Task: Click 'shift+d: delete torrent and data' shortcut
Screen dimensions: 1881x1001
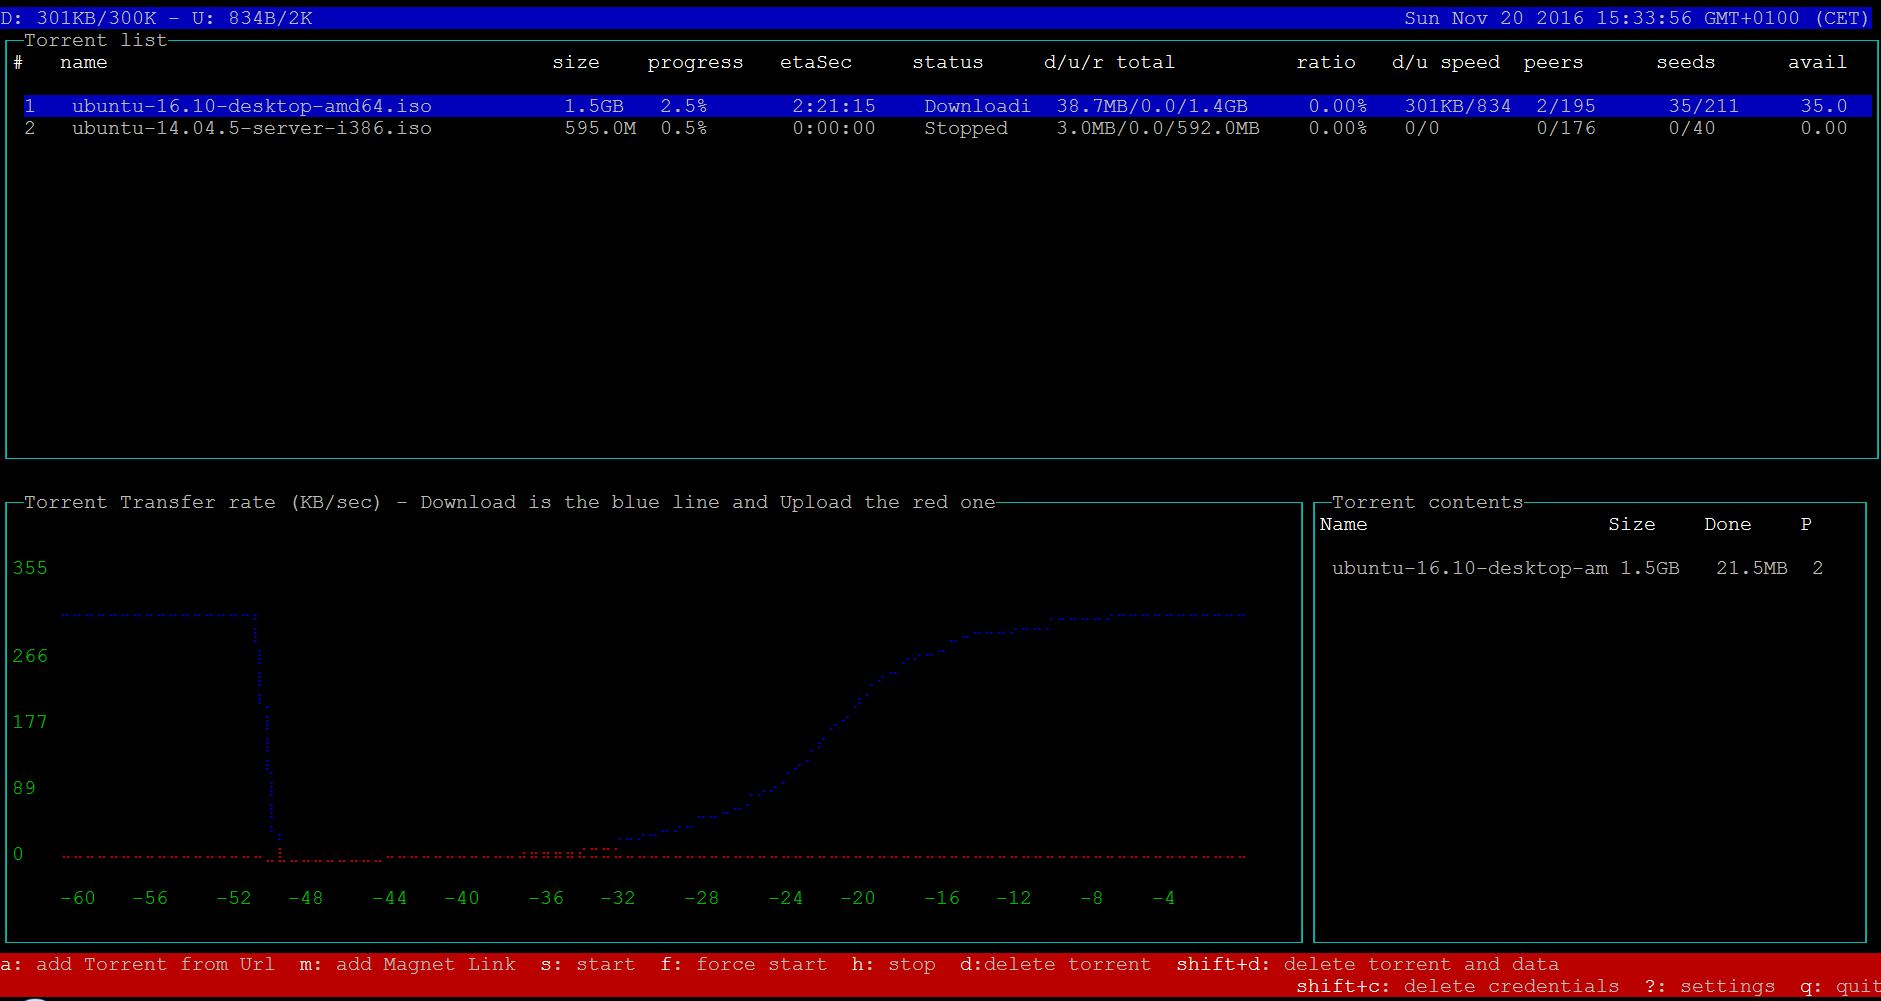Action: tap(1368, 964)
